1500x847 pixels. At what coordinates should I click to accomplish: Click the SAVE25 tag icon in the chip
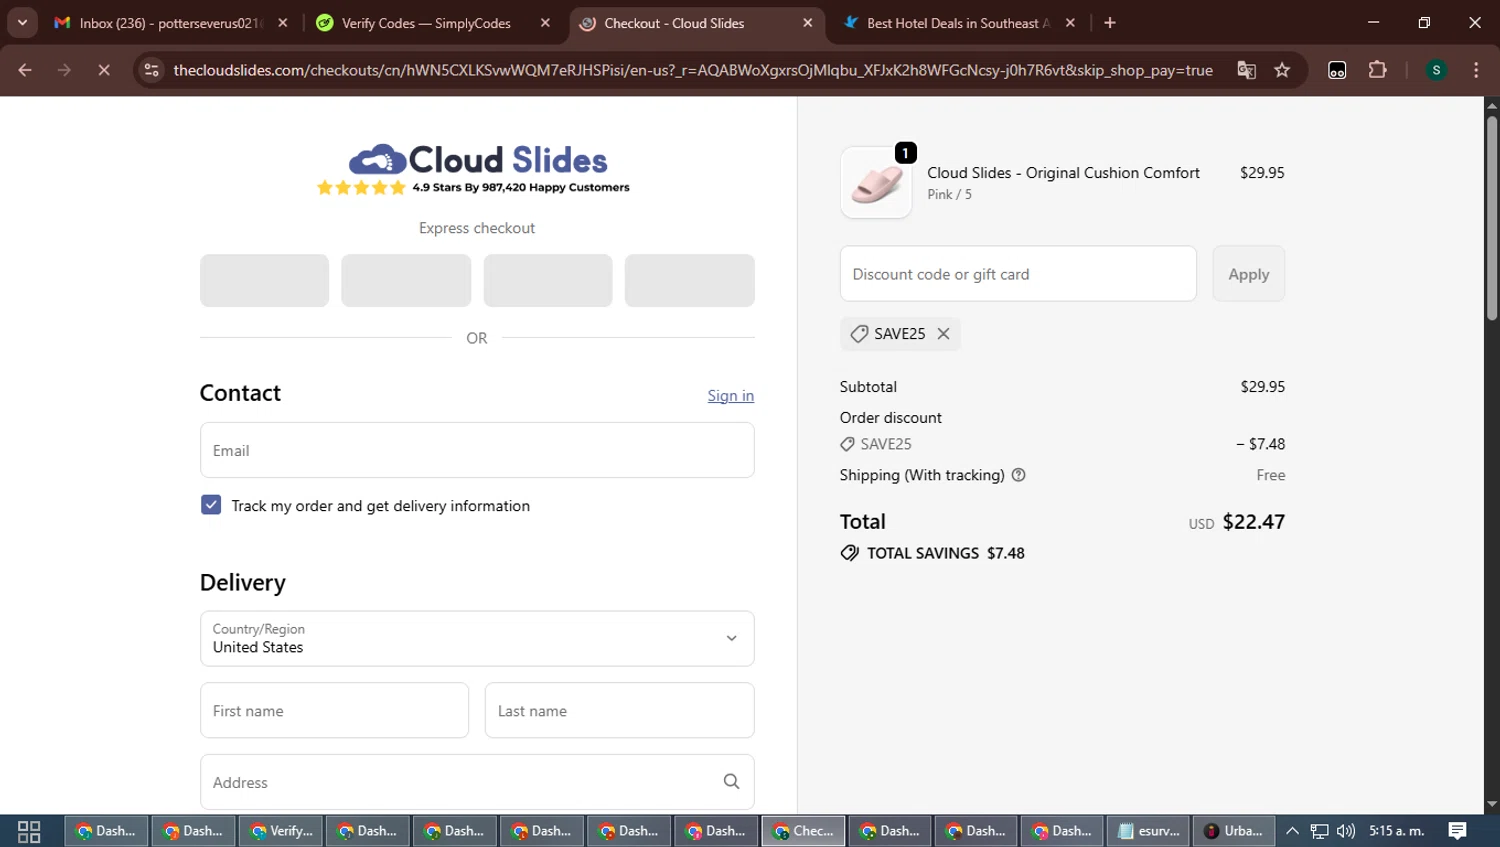click(x=859, y=334)
